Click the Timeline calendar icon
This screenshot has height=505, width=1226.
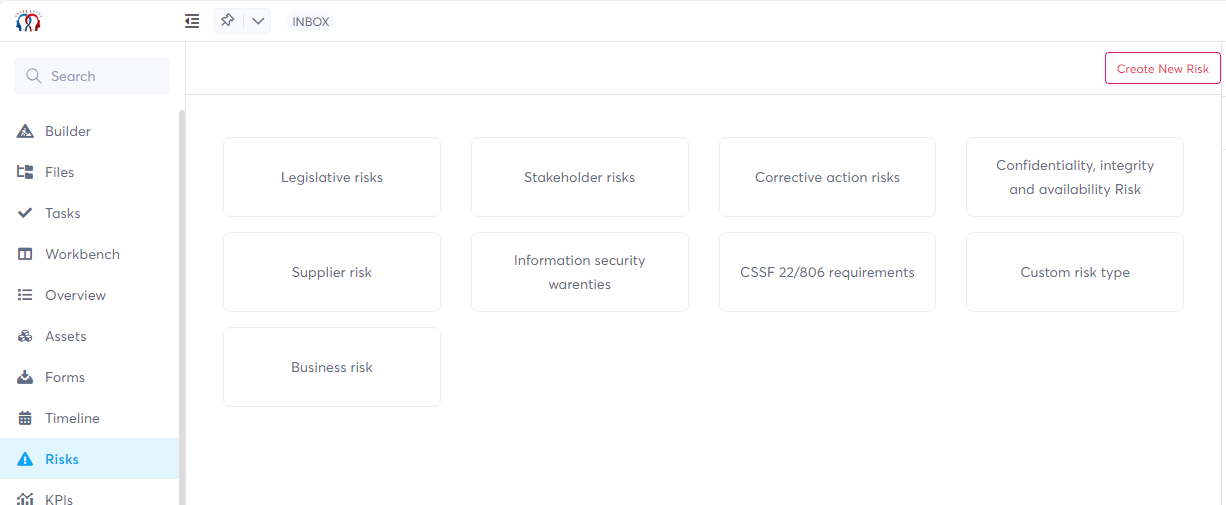[x=26, y=418]
